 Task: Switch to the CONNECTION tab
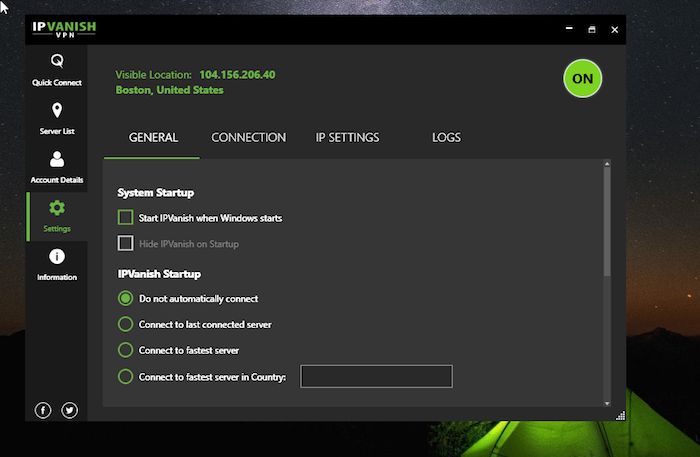pos(249,137)
